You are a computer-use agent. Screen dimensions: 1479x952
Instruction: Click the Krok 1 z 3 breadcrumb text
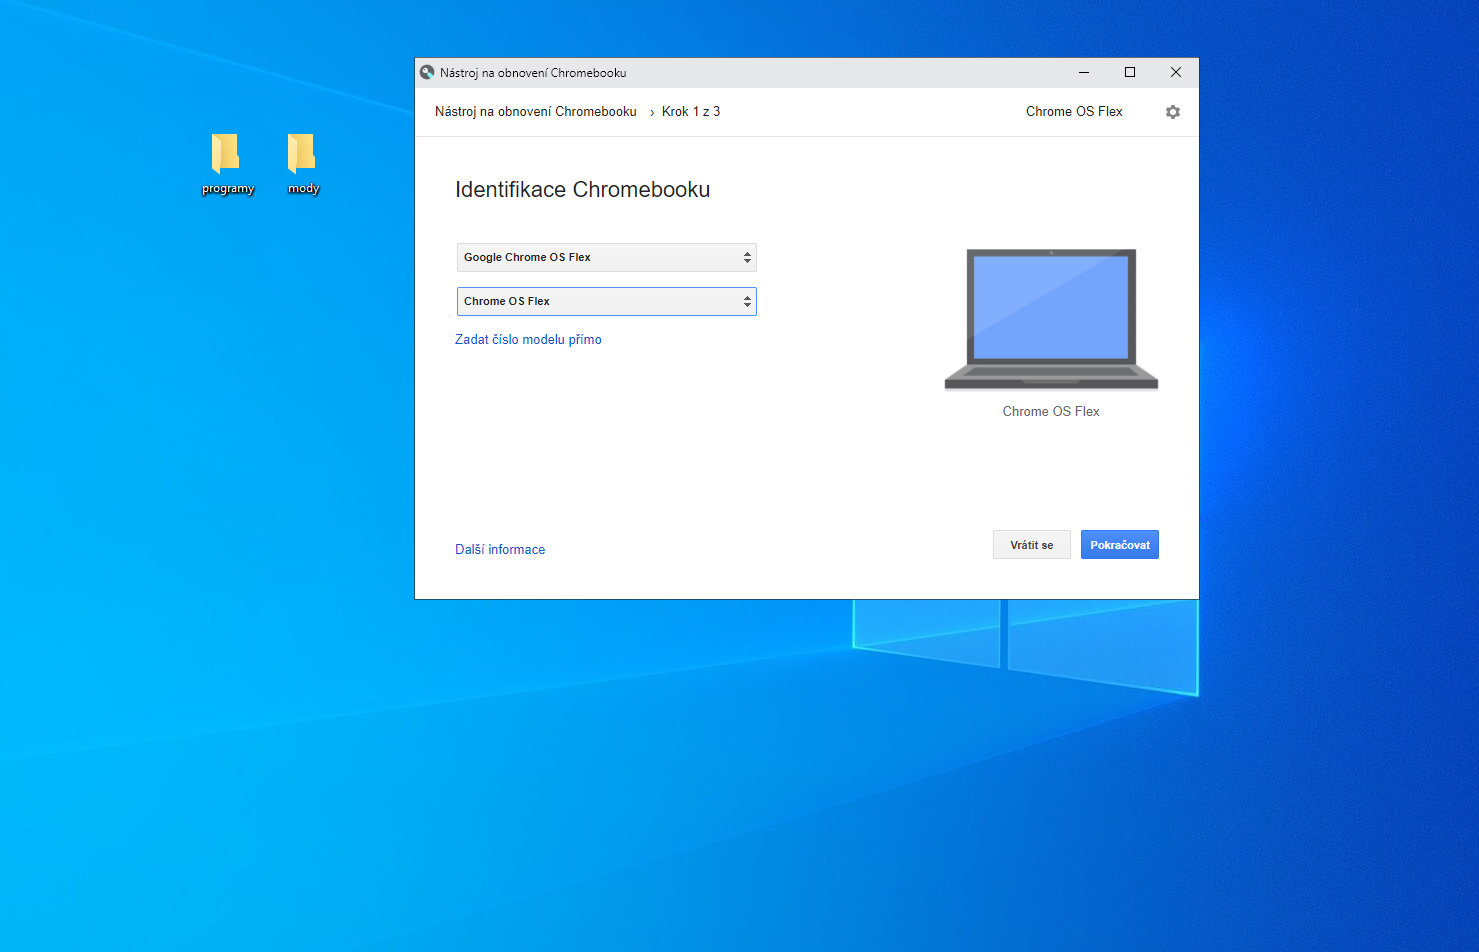pos(691,112)
